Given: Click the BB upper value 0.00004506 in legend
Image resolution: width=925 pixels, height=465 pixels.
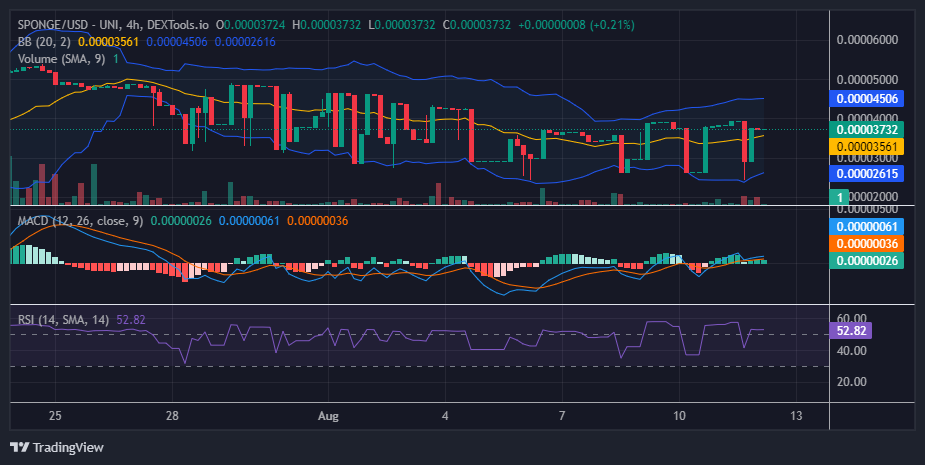Looking at the screenshot, I should 177,42.
